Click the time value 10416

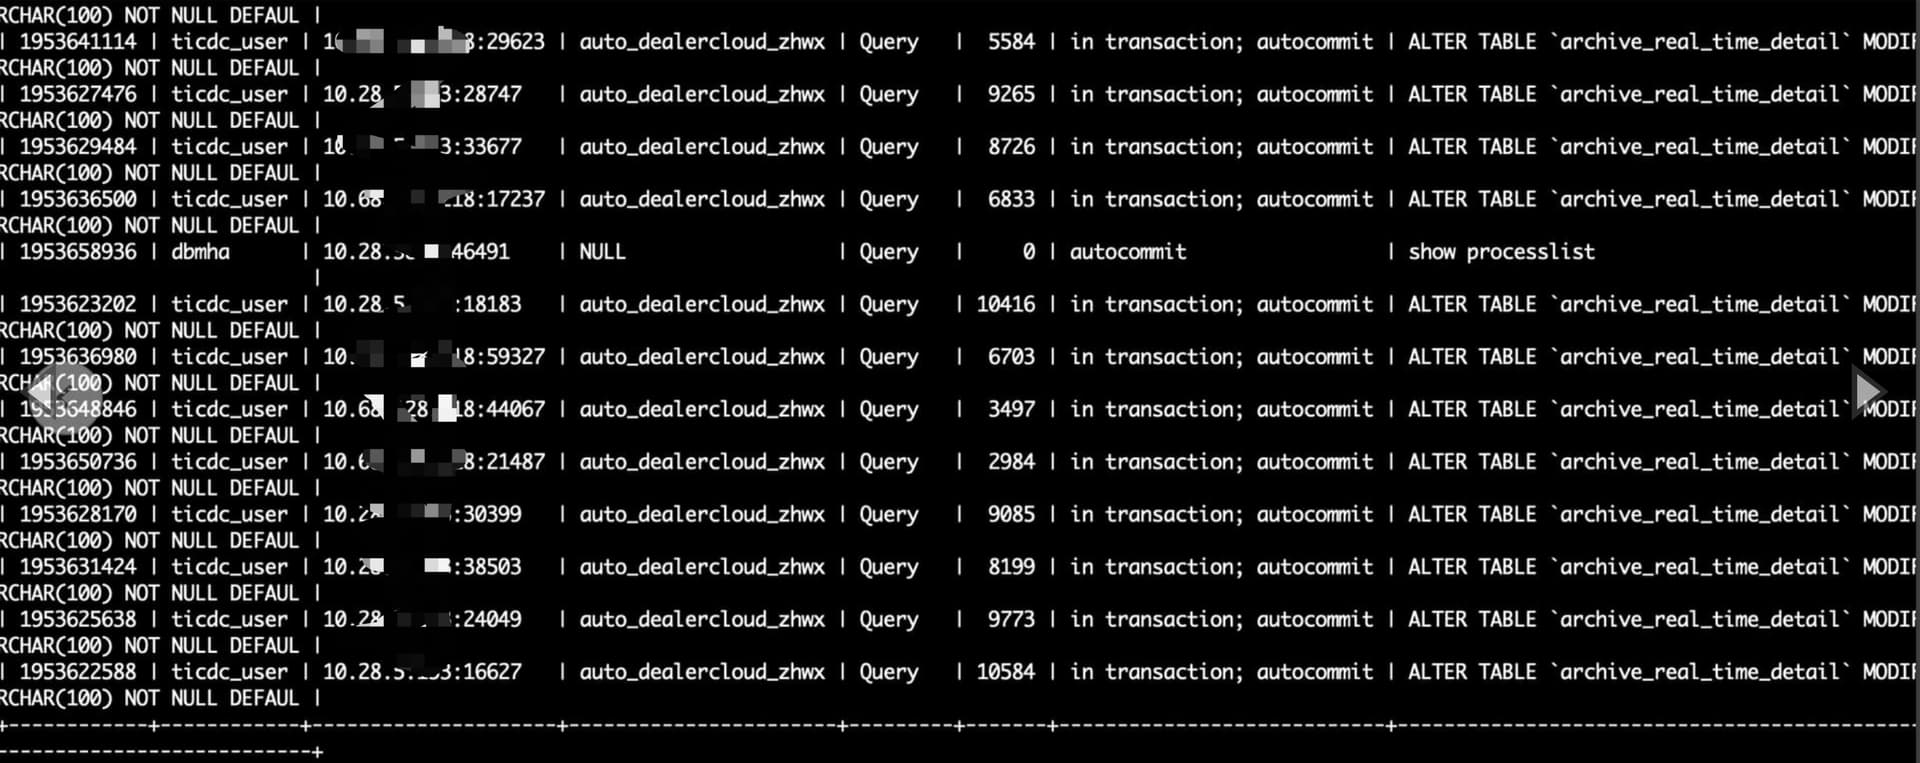[x=1006, y=304]
